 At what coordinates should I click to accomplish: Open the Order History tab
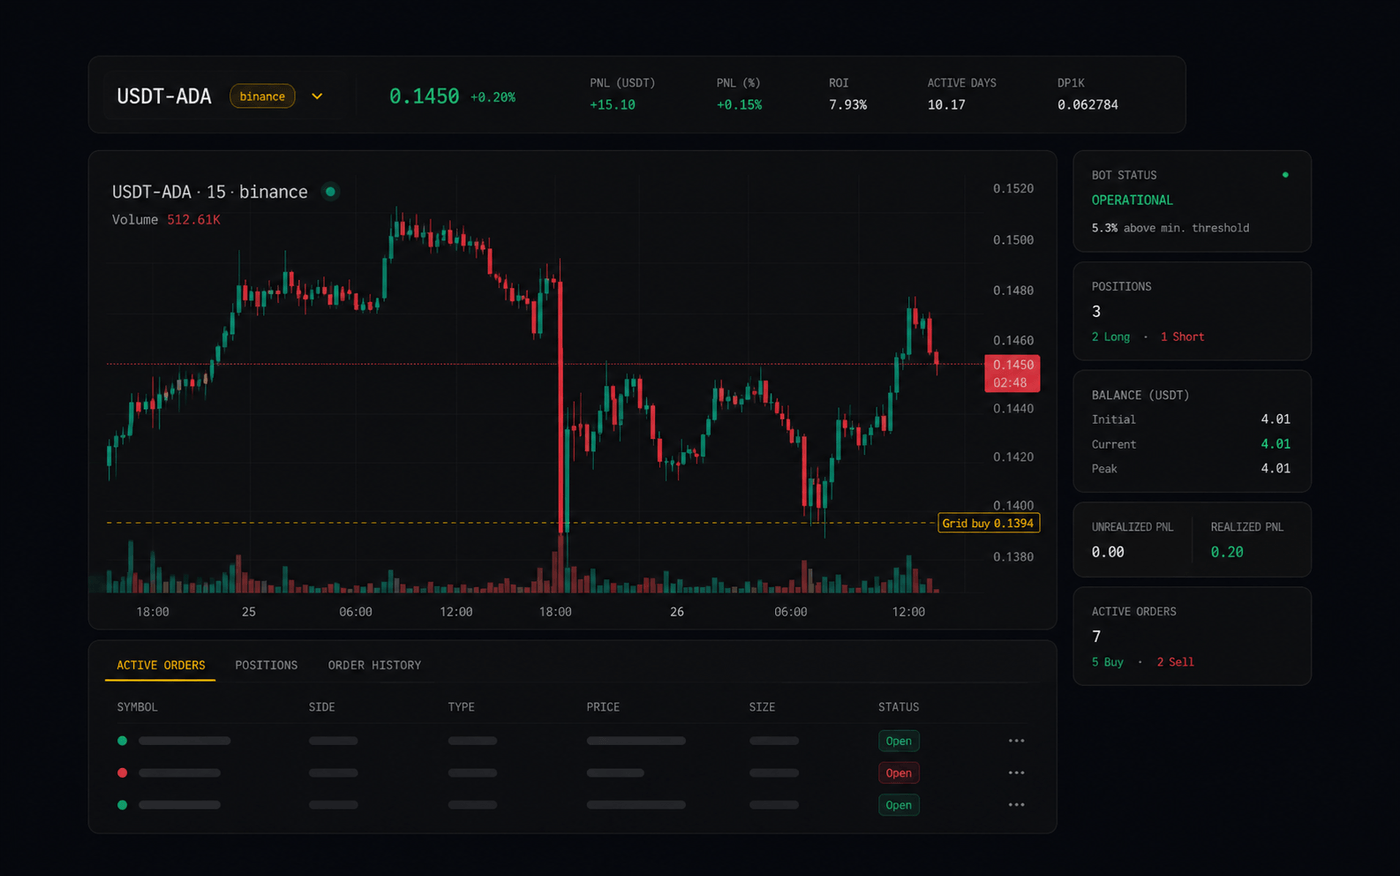click(374, 665)
